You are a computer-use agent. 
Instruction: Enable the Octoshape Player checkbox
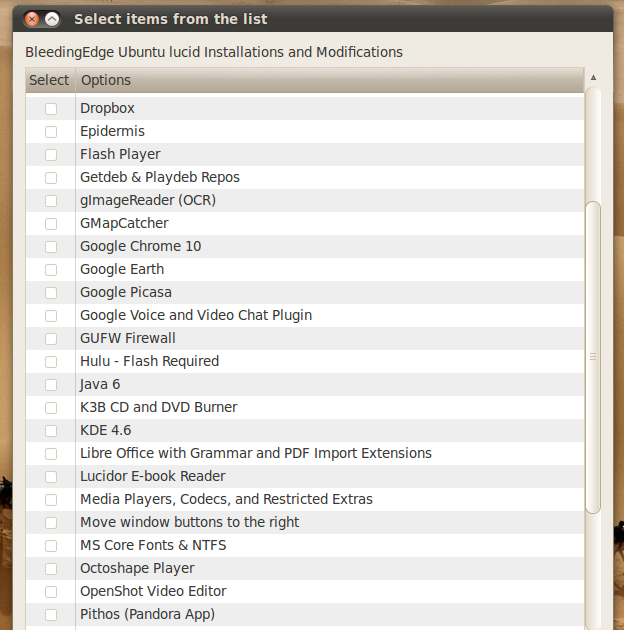(x=51, y=569)
